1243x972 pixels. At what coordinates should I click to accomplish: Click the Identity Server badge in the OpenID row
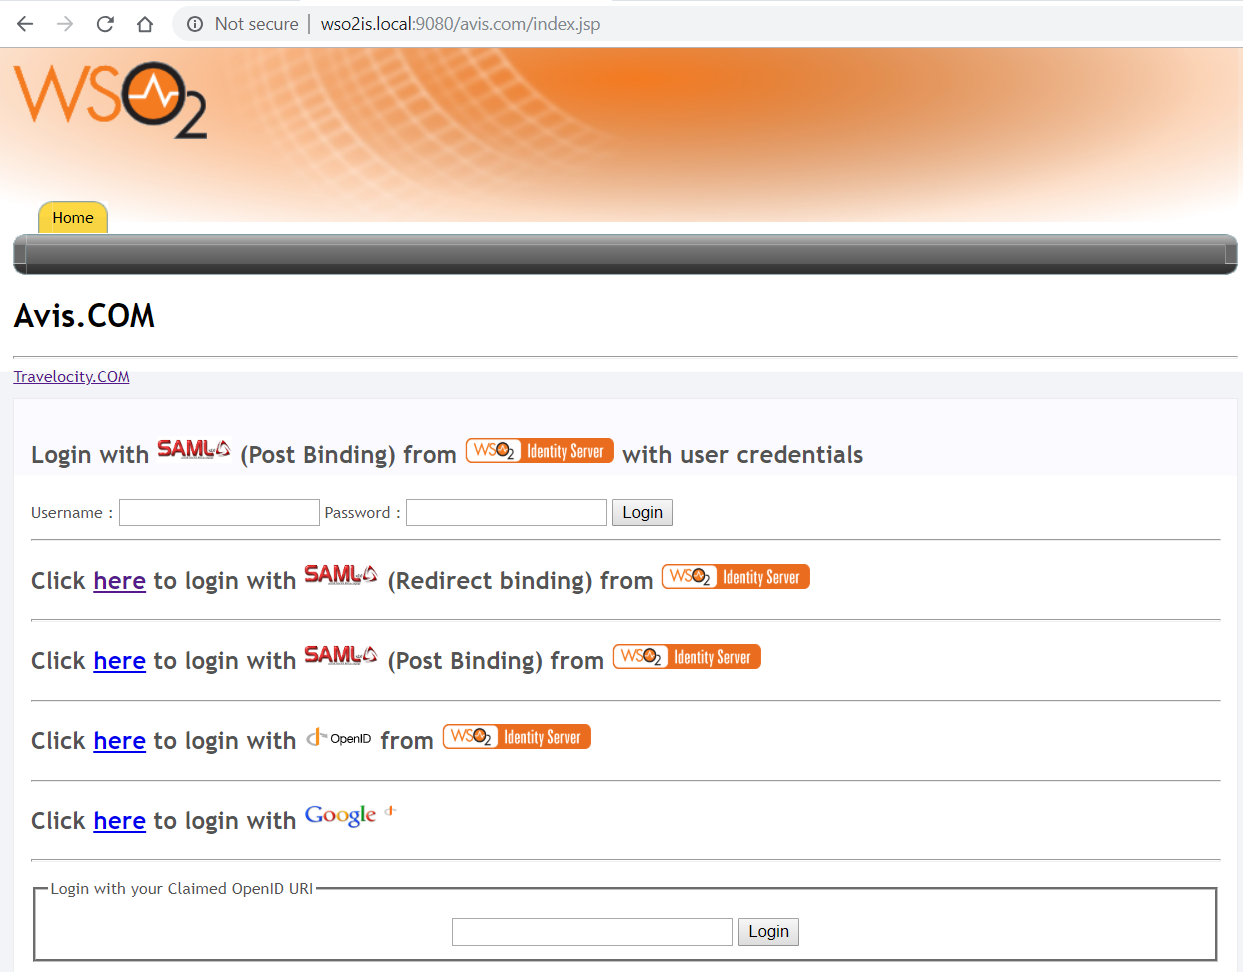(x=517, y=737)
